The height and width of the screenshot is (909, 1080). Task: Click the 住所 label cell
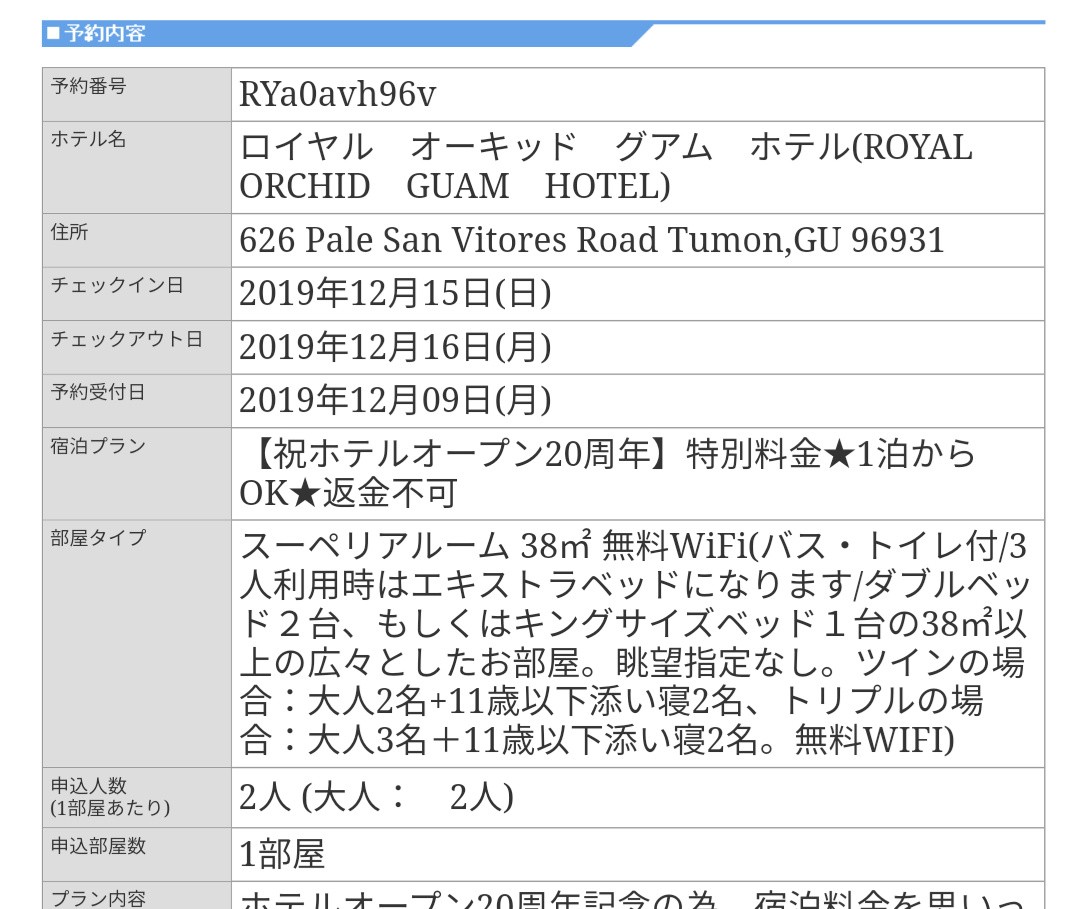click(x=137, y=240)
